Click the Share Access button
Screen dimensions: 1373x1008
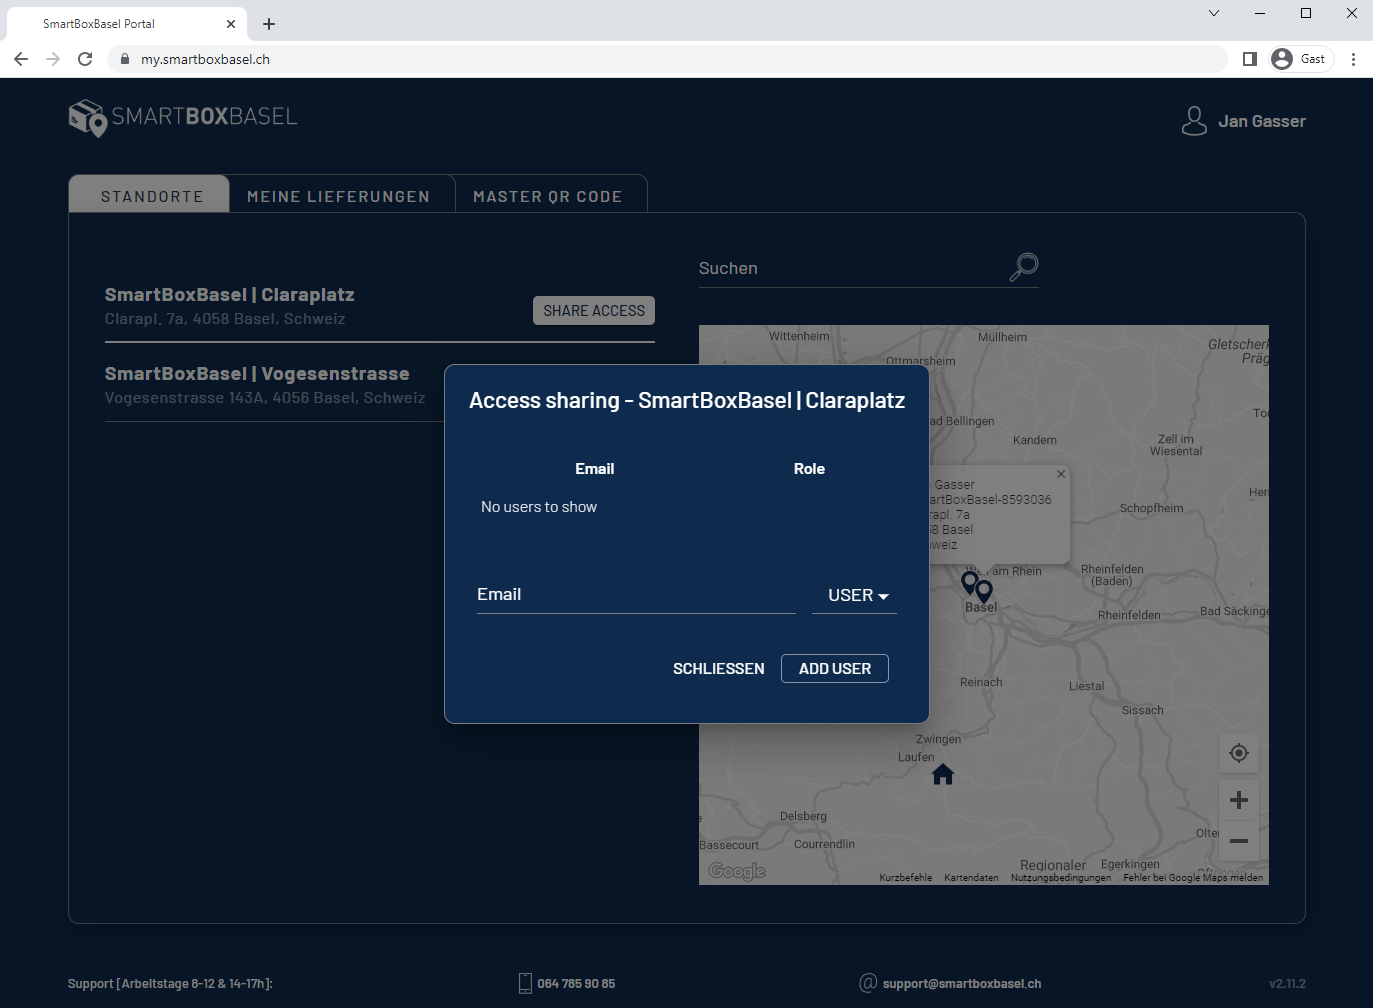click(x=594, y=311)
